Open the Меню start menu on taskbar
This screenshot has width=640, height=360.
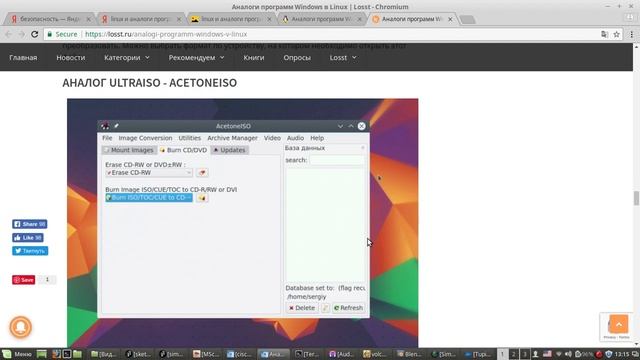pyautogui.click(x=17, y=354)
